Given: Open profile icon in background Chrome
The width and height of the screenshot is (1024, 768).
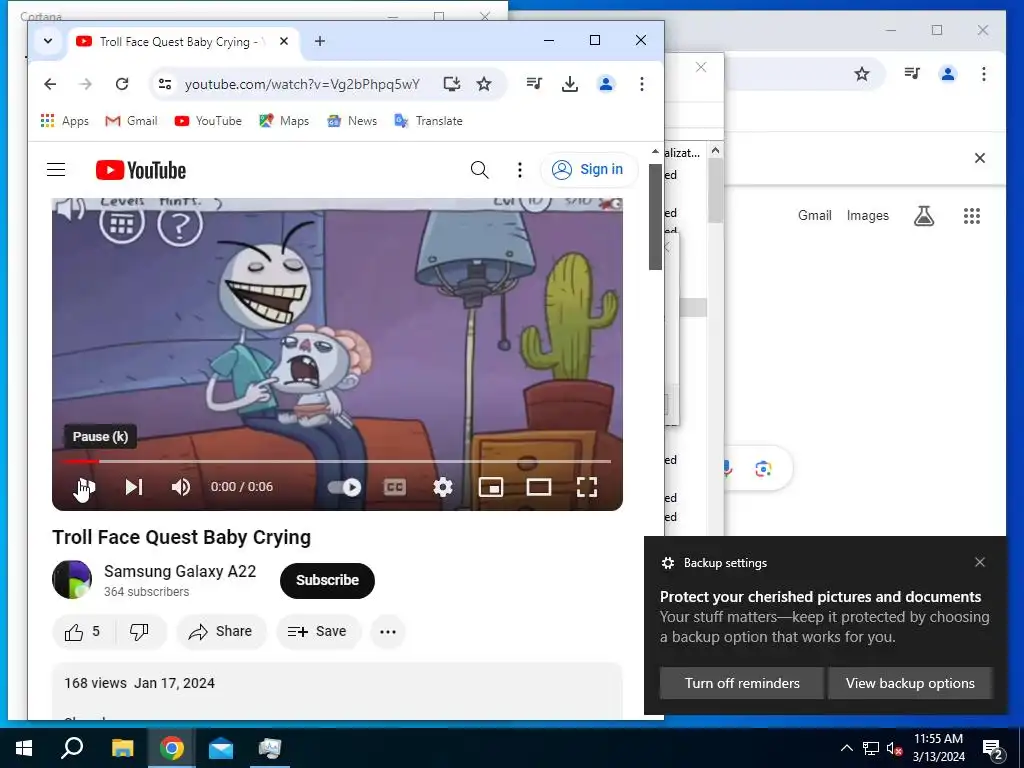Looking at the screenshot, I should [x=948, y=74].
